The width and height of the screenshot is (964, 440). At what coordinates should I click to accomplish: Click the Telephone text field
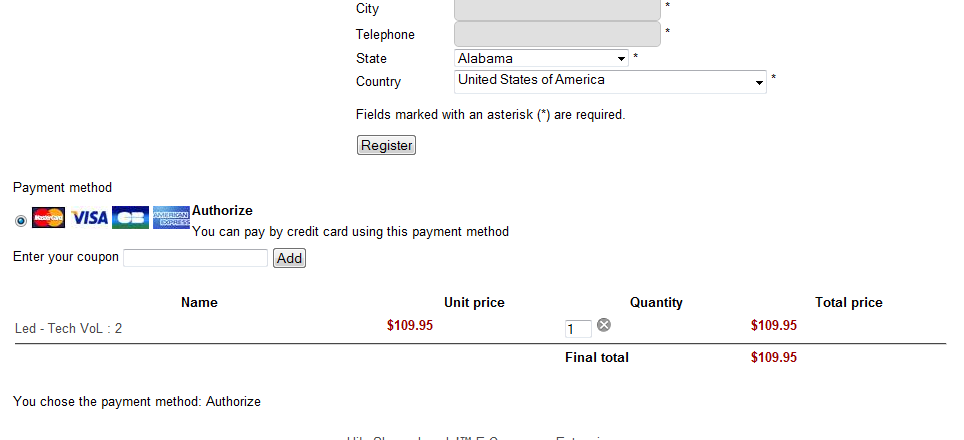point(557,34)
